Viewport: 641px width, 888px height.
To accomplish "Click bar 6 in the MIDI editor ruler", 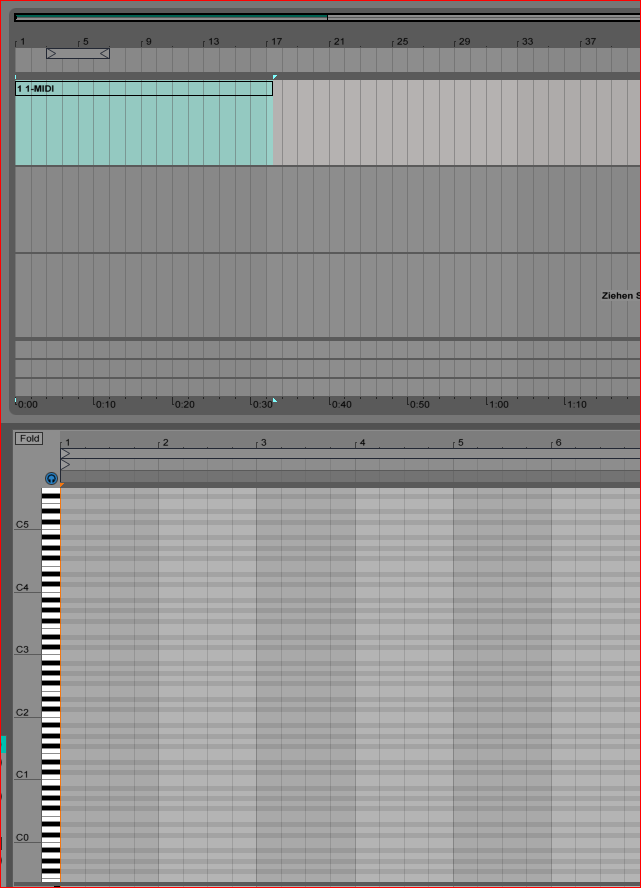I will 558,442.
